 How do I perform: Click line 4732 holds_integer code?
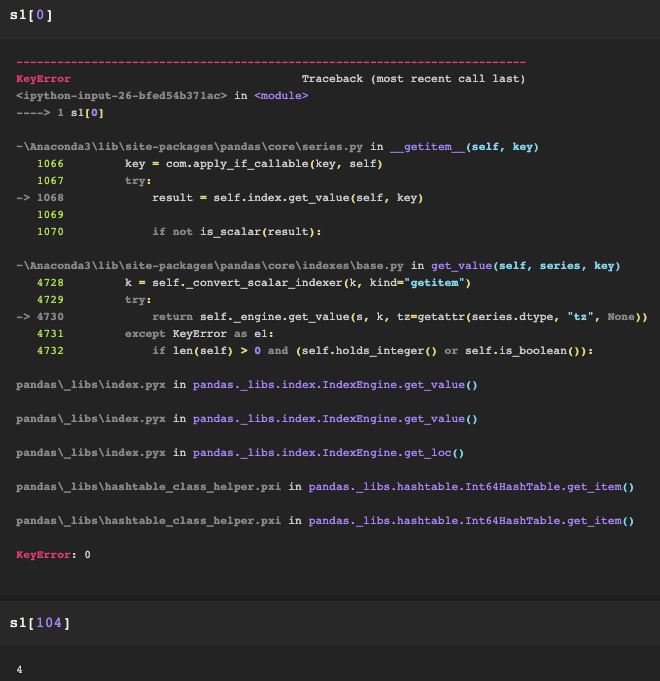pyautogui.click(x=373, y=350)
